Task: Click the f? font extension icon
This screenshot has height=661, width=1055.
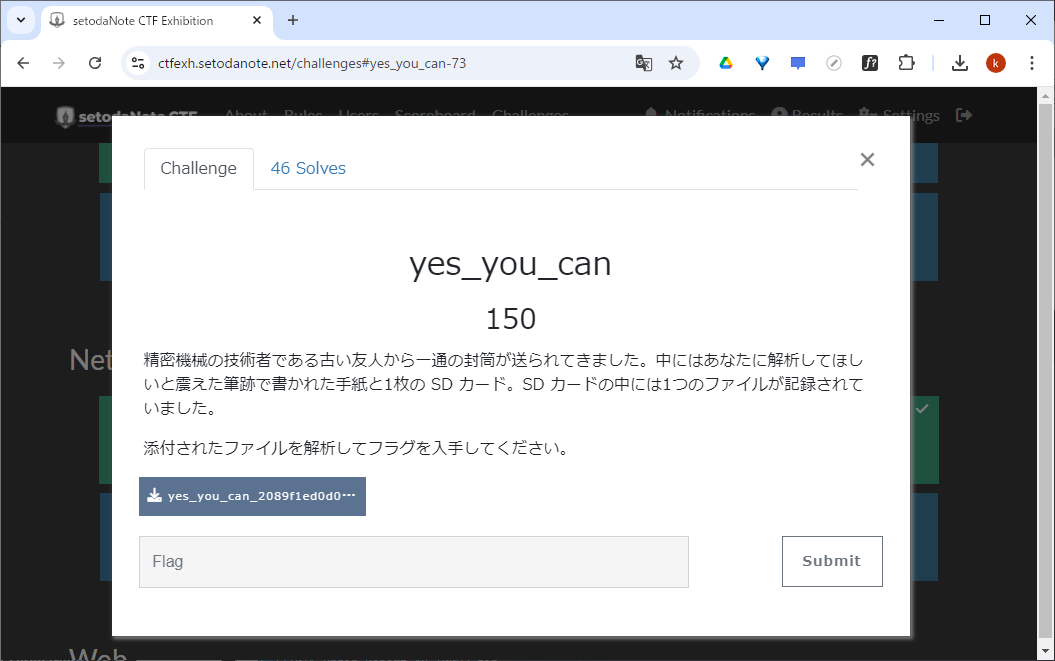Action: tap(870, 63)
